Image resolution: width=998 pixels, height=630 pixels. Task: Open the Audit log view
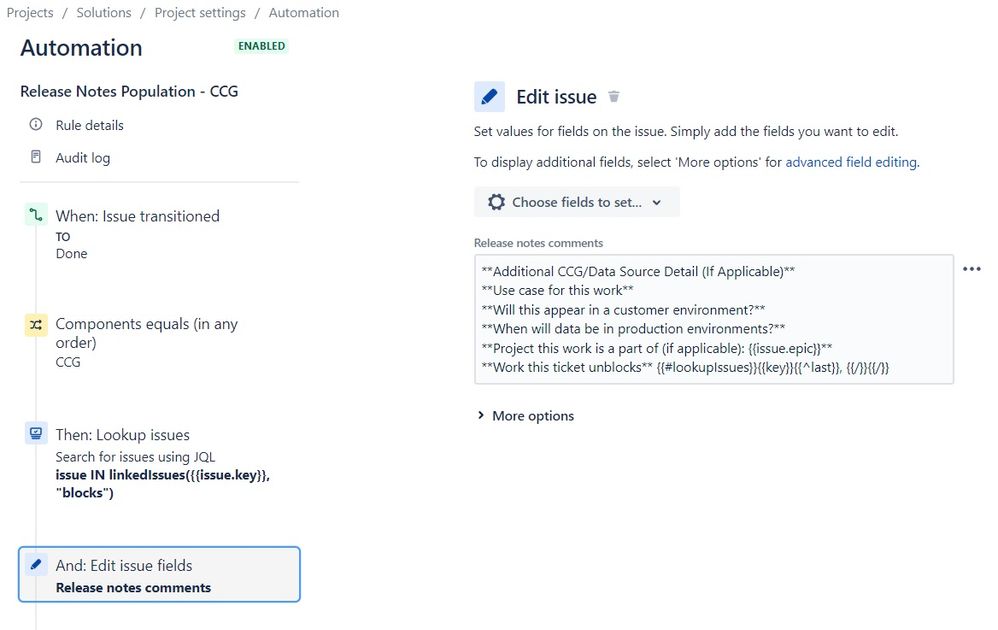[x=85, y=157]
